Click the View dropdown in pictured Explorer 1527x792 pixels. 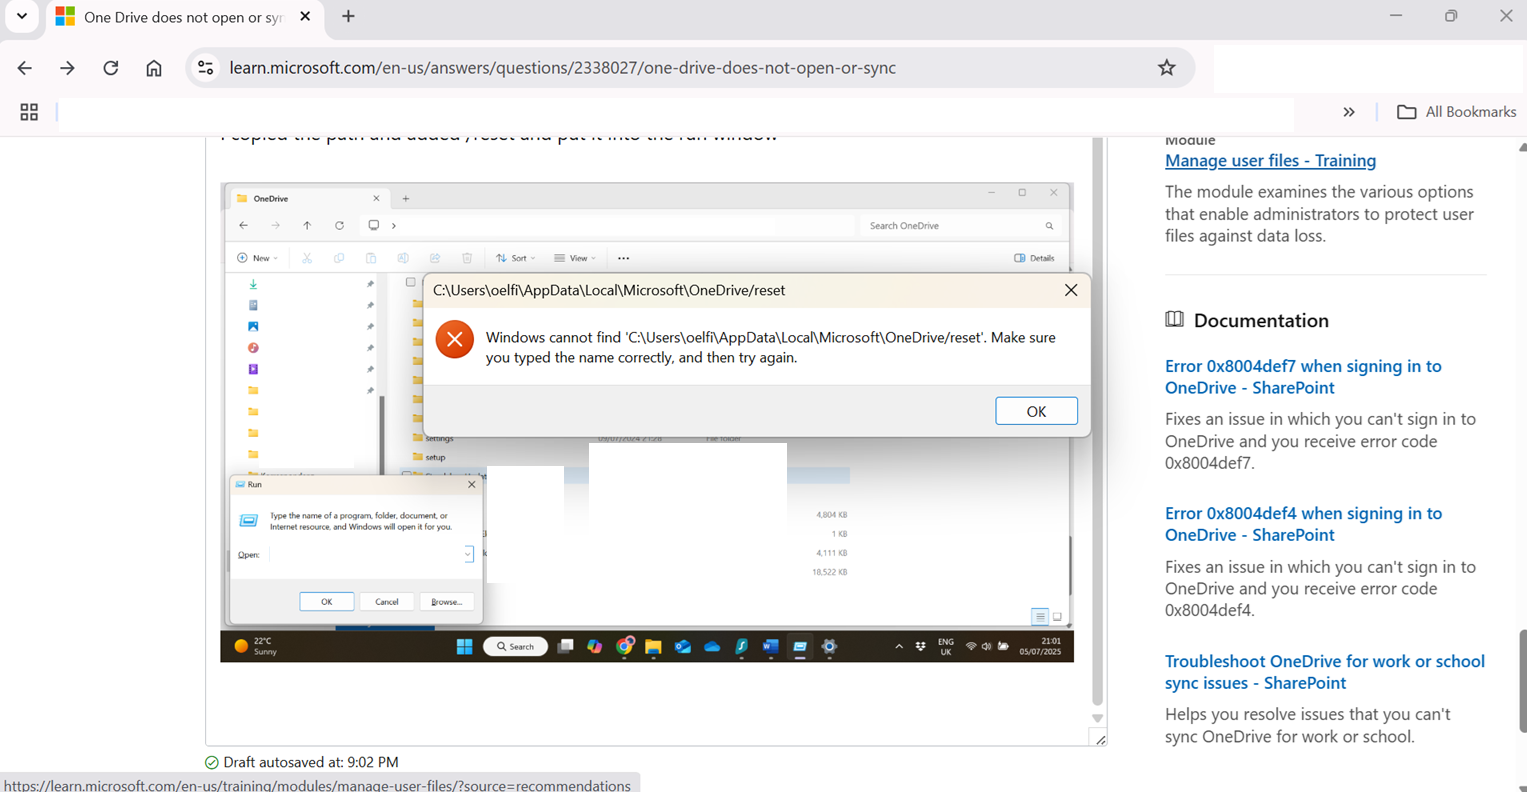click(x=575, y=258)
